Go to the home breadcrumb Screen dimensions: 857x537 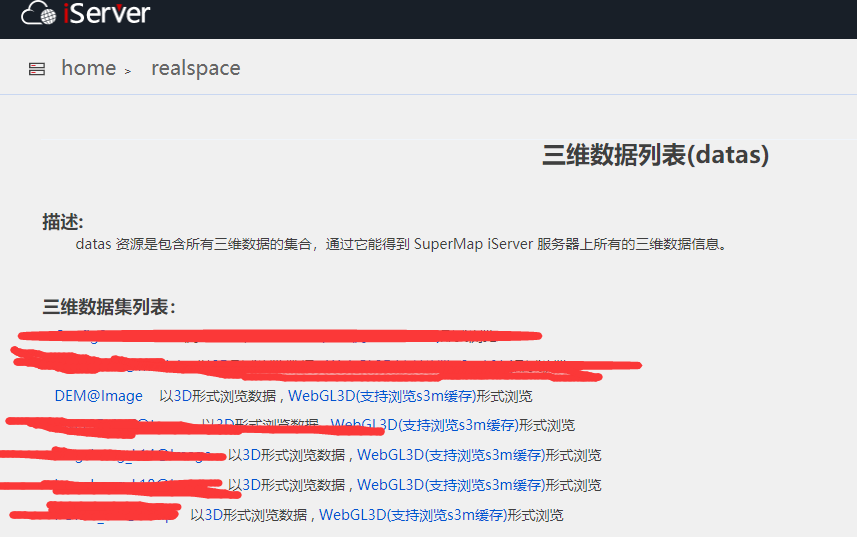pyautogui.click(x=89, y=68)
